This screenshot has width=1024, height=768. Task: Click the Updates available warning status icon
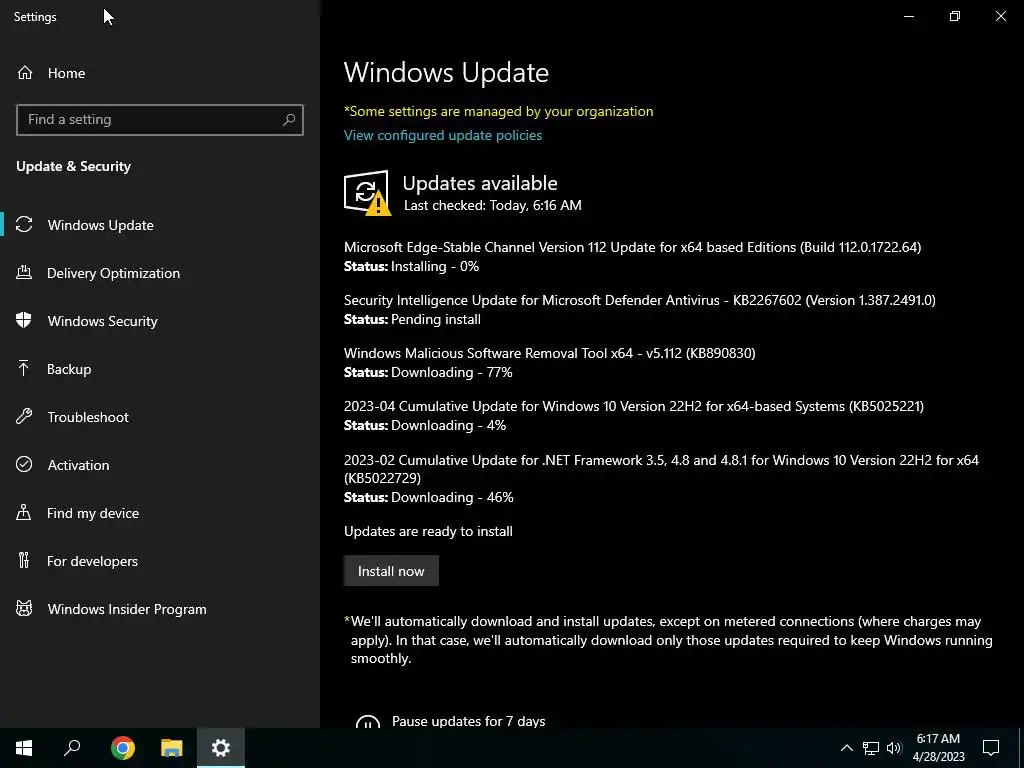click(x=367, y=193)
